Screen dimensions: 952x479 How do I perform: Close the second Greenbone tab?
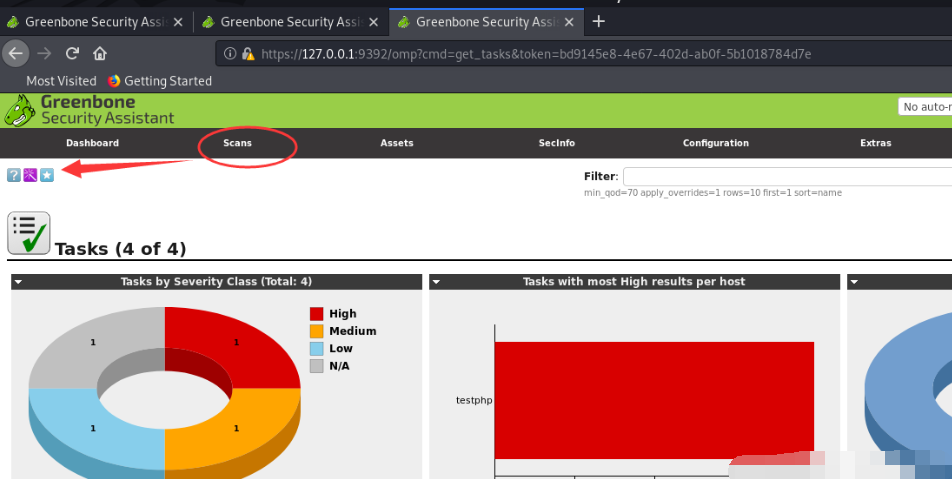[x=373, y=22]
